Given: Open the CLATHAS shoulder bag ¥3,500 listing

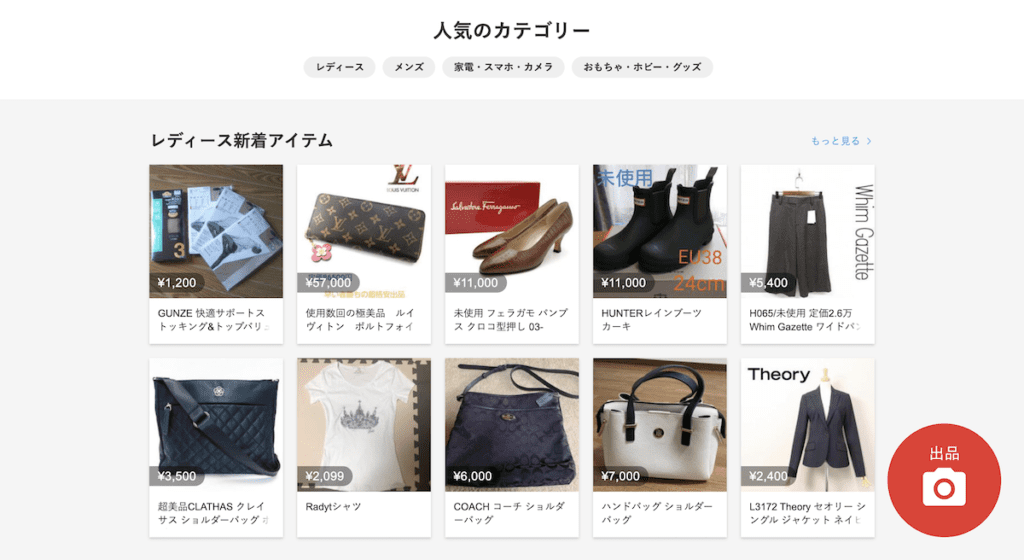Looking at the screenshot, I should (x=216, y=447).
